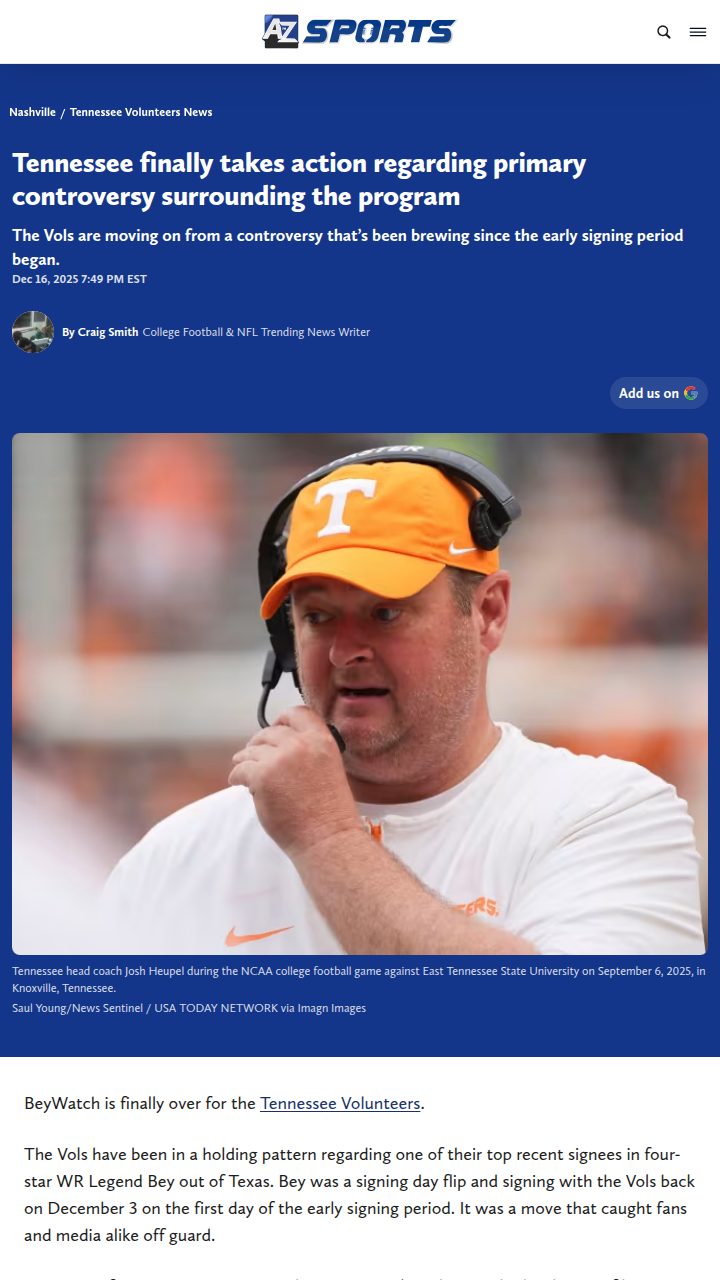720x1280 pixels.
Task: Go to the Nashville breadcrumb
Action: coord(33,112)
